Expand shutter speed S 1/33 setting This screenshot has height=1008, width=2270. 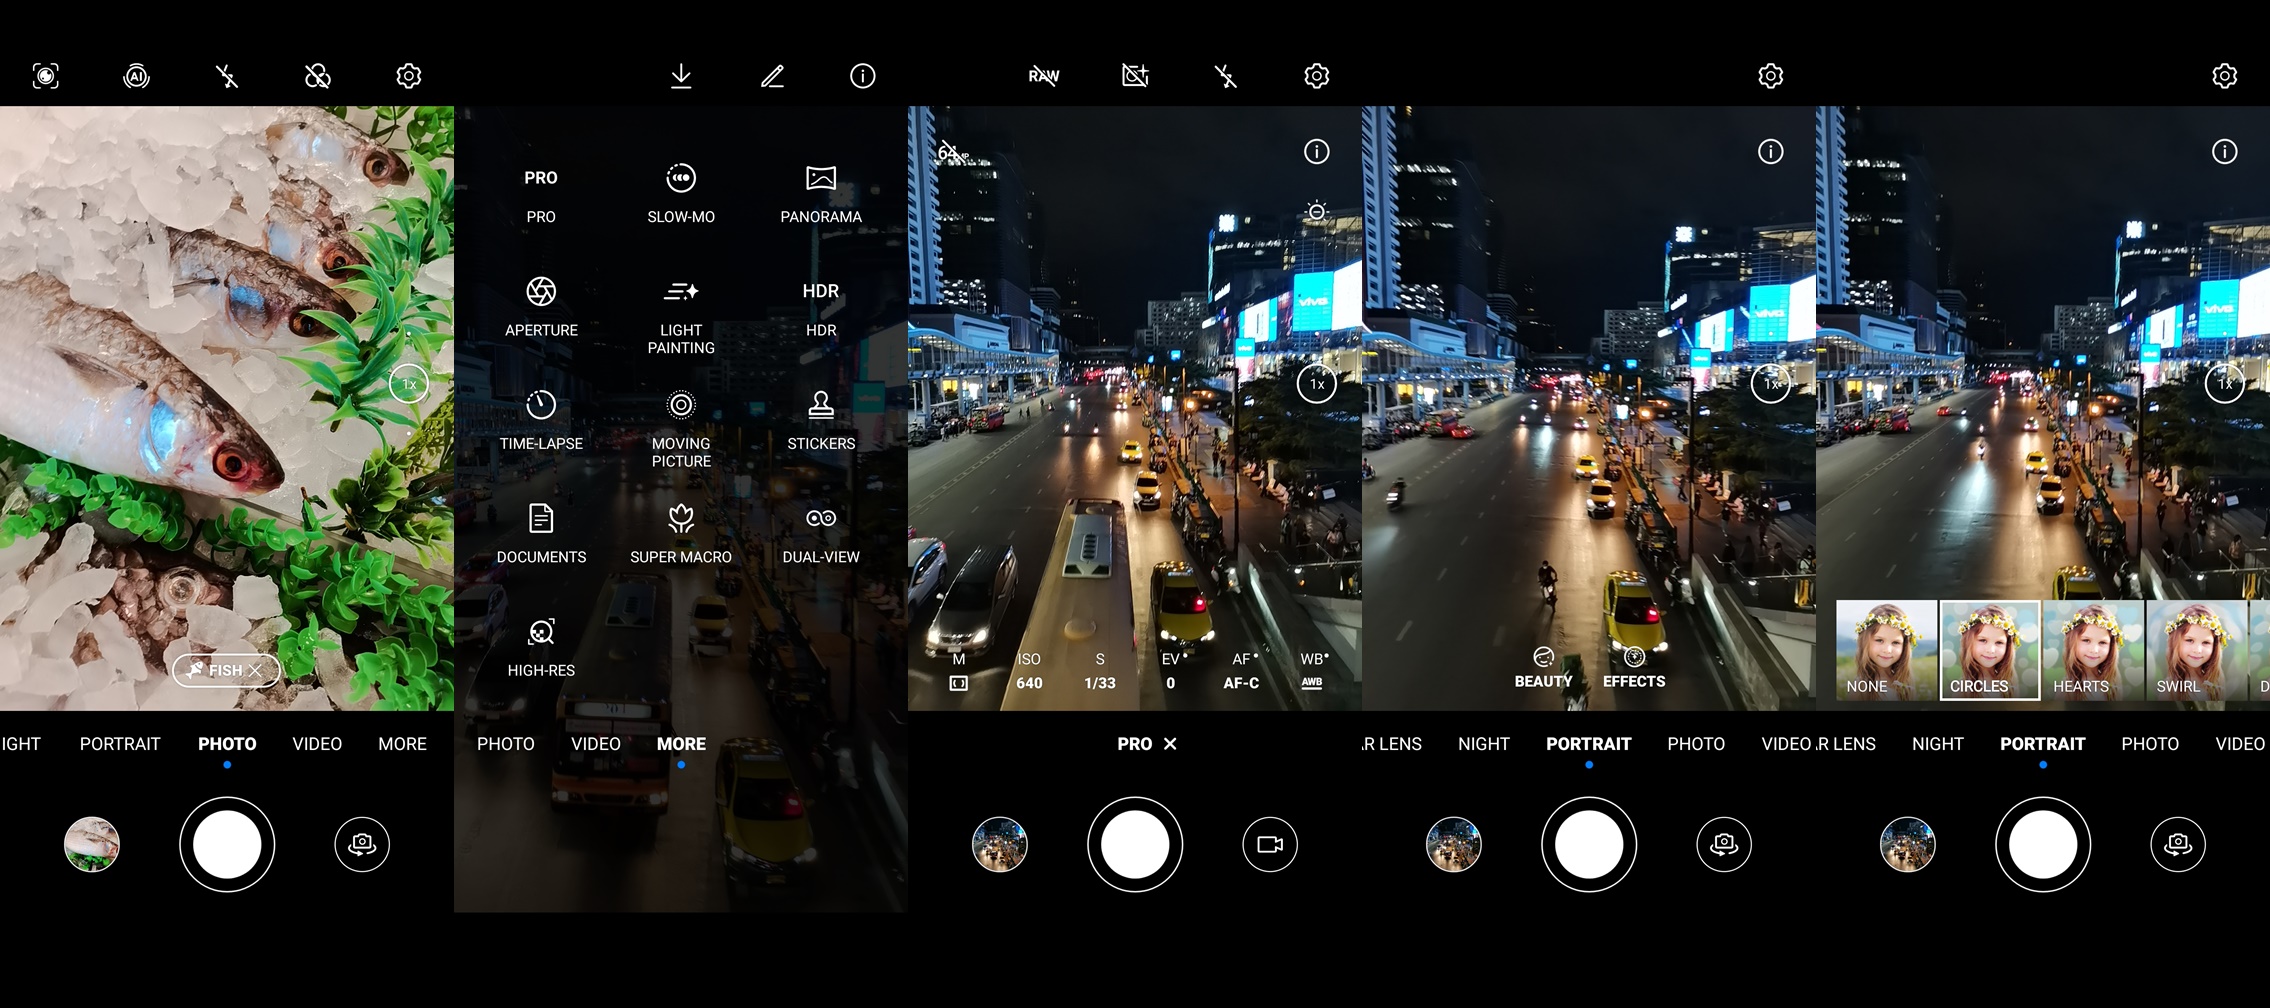[x=1100, y=672]
